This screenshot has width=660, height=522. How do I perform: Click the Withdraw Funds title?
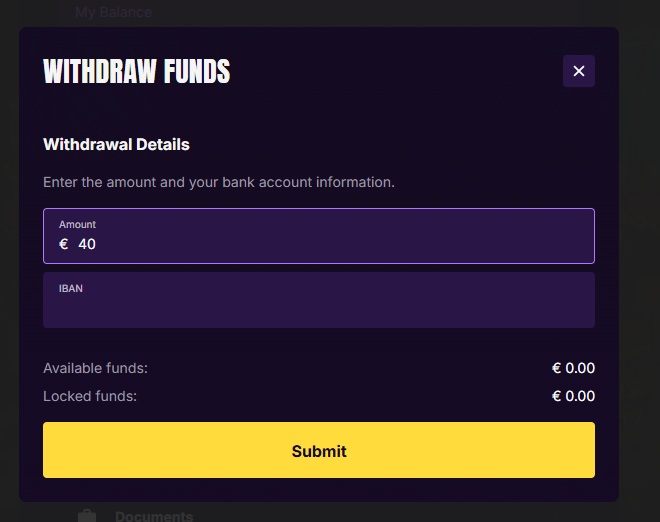pyautogui.click(x=137, y=71)
